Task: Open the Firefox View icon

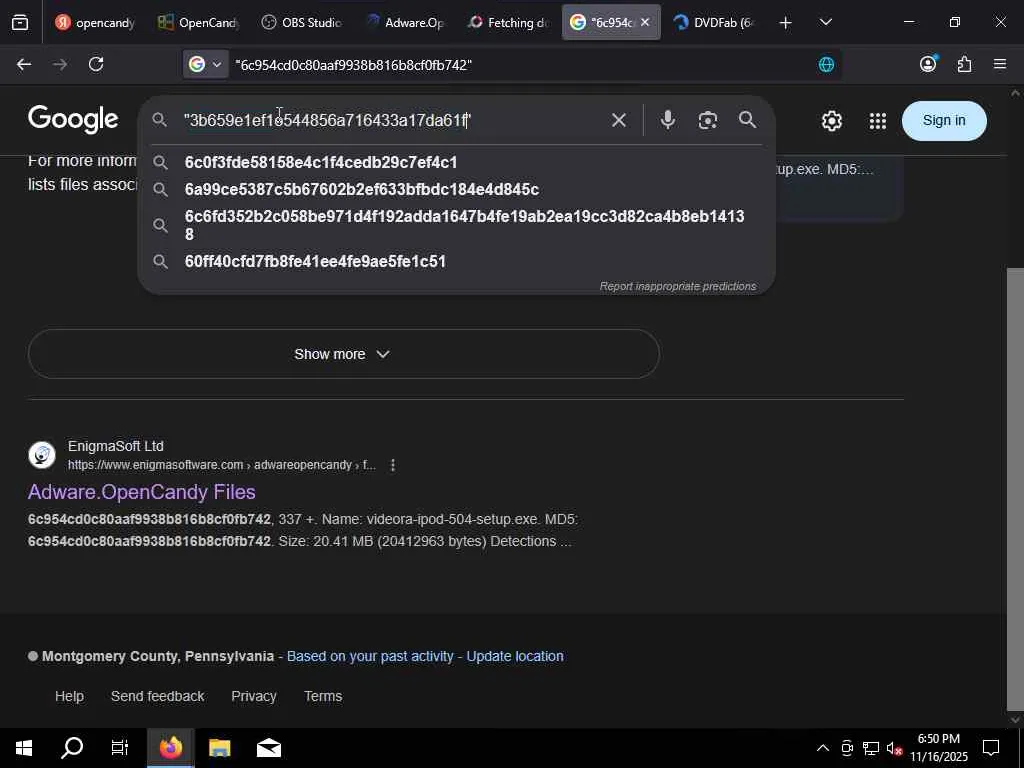Action: click(x=20, y=23)
